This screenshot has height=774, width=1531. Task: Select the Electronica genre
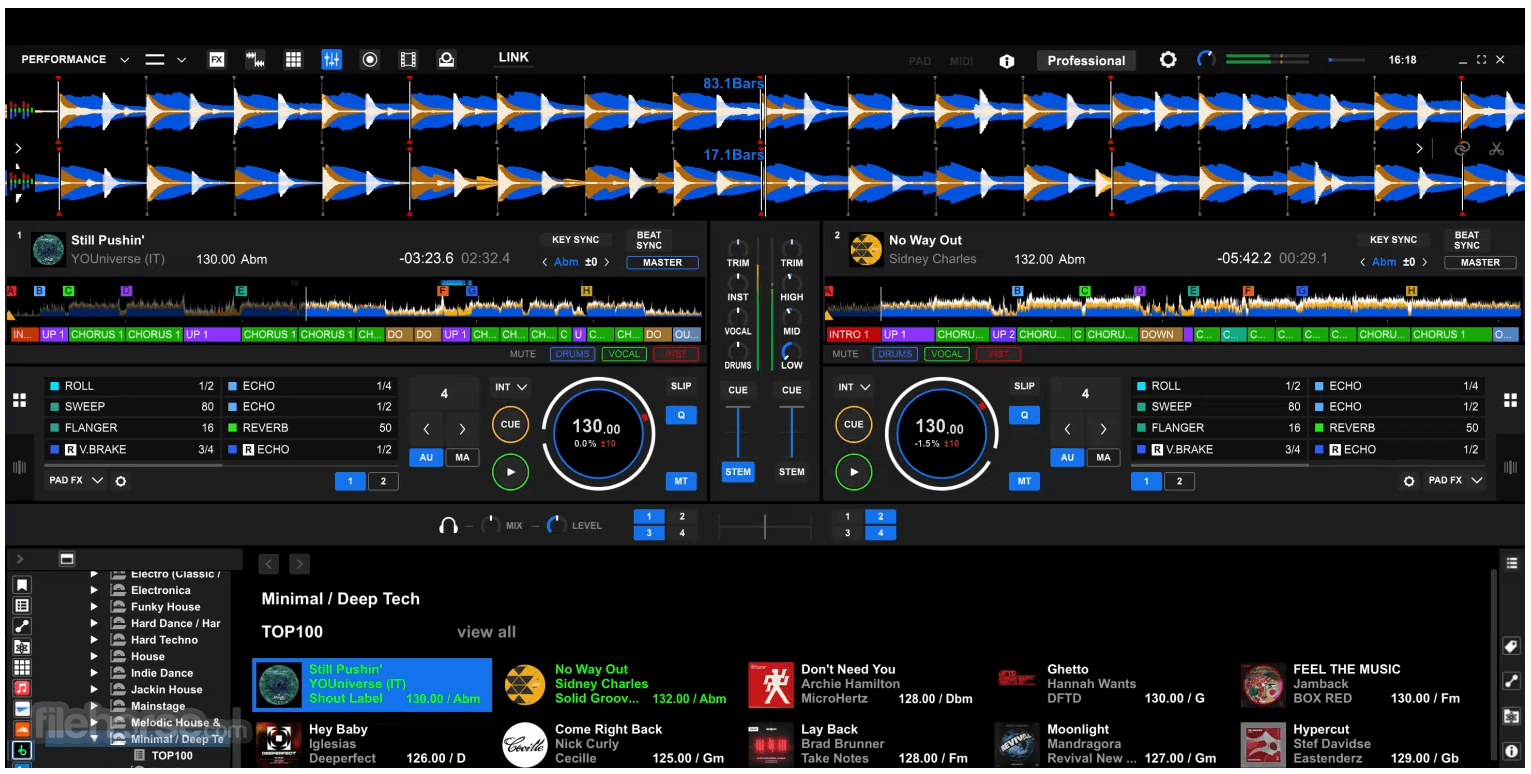tap(161, 590)
